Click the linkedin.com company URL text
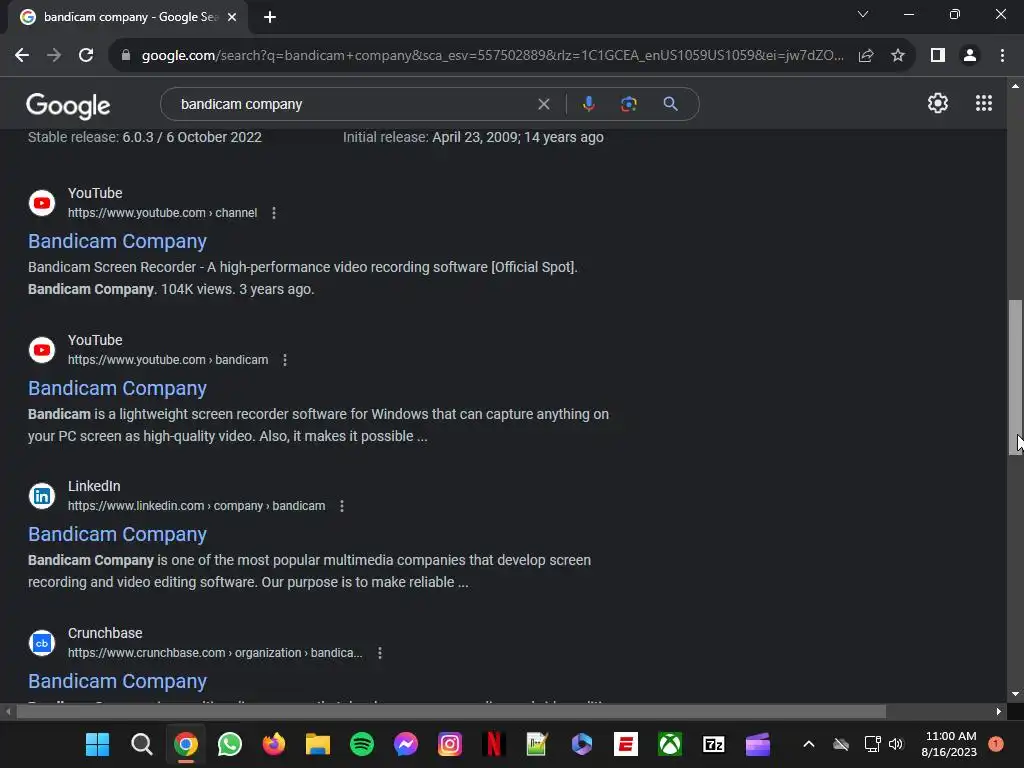1024x768 pixels. [197, 506]
